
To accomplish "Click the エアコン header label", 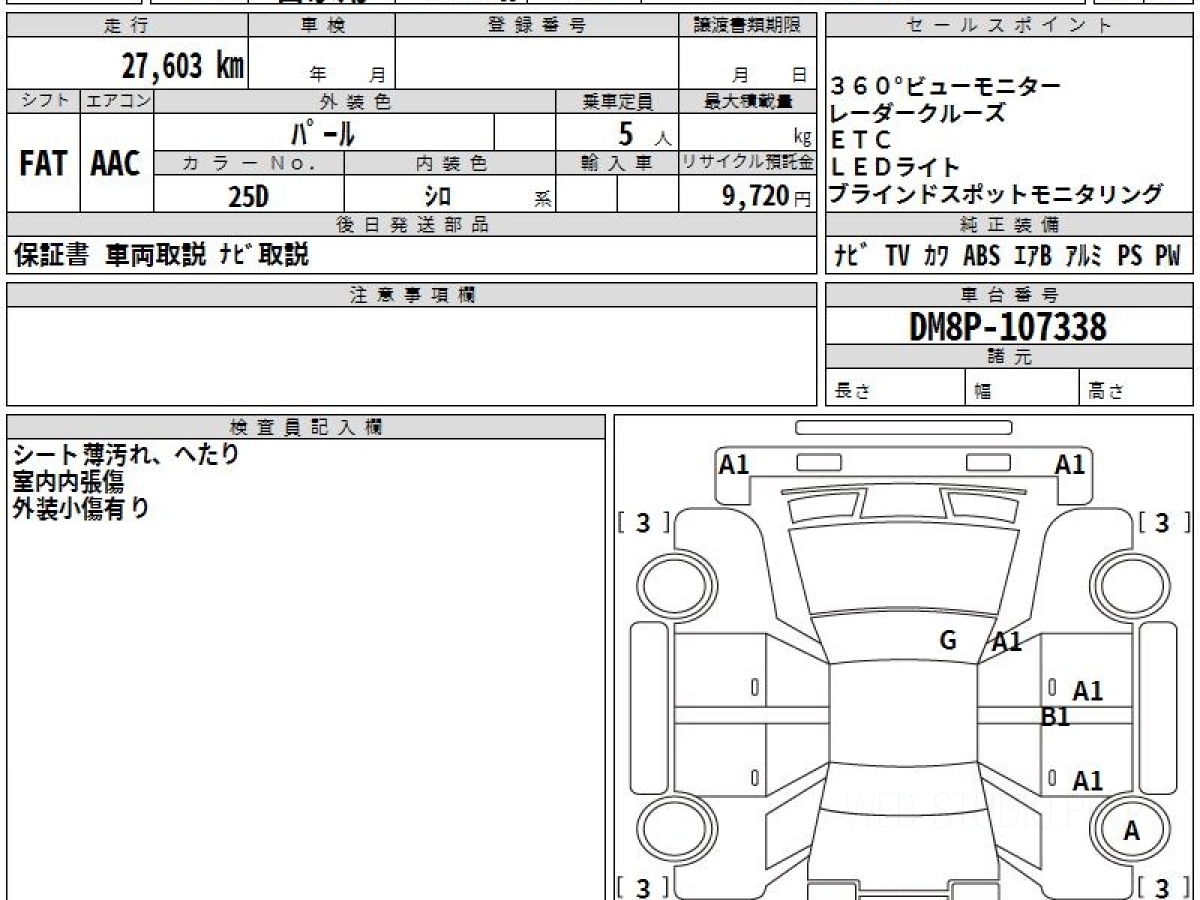I will pos(118,101).
